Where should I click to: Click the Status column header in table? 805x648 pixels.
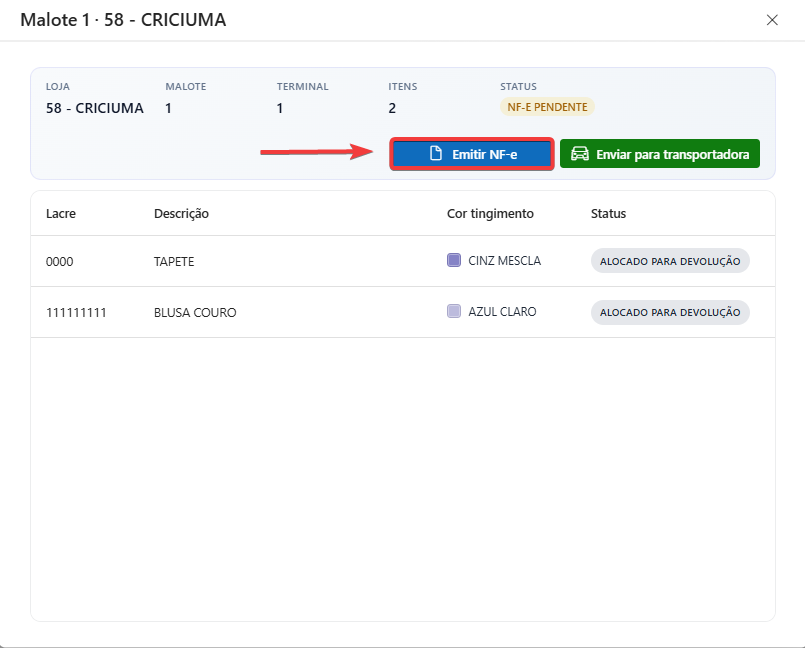tap(608, 214)
